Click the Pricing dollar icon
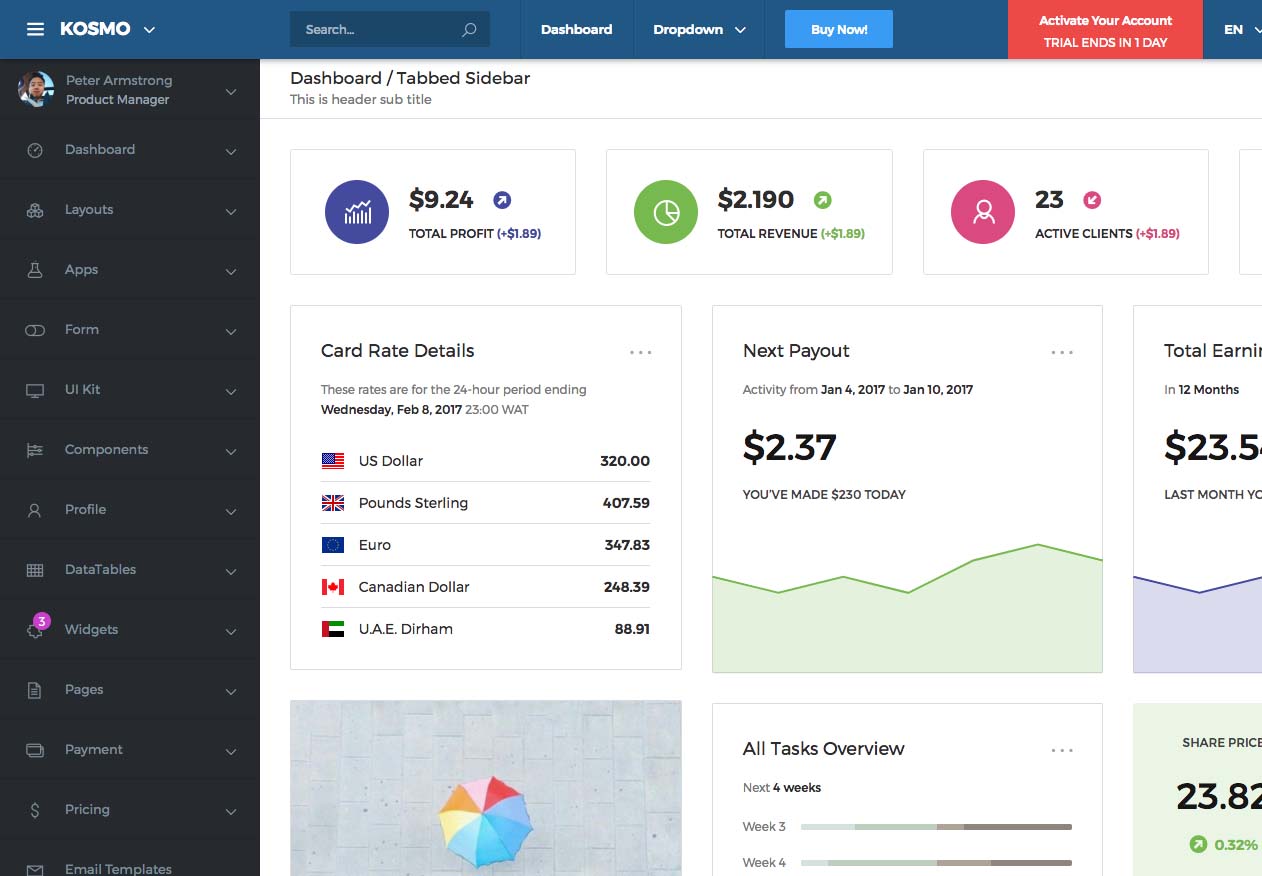 point(35,810)
